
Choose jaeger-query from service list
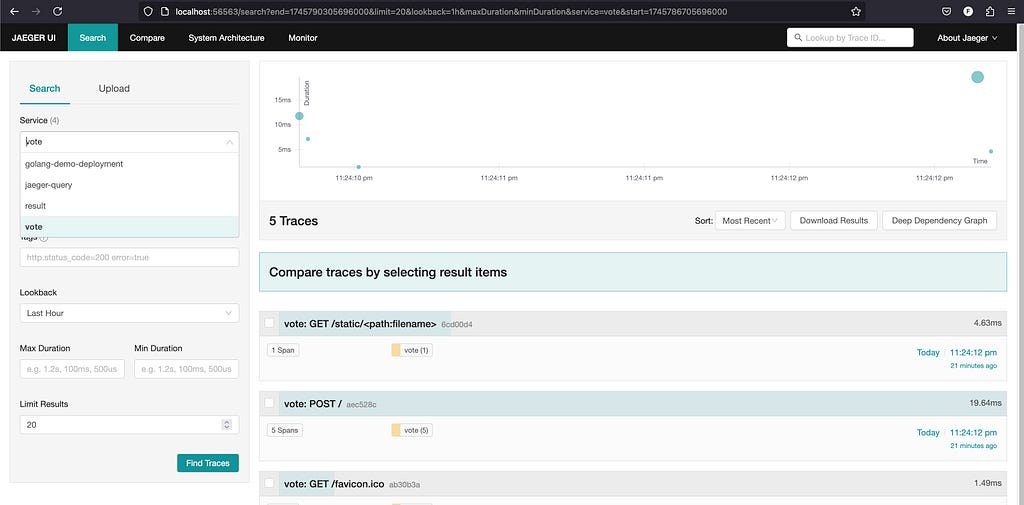129,185
